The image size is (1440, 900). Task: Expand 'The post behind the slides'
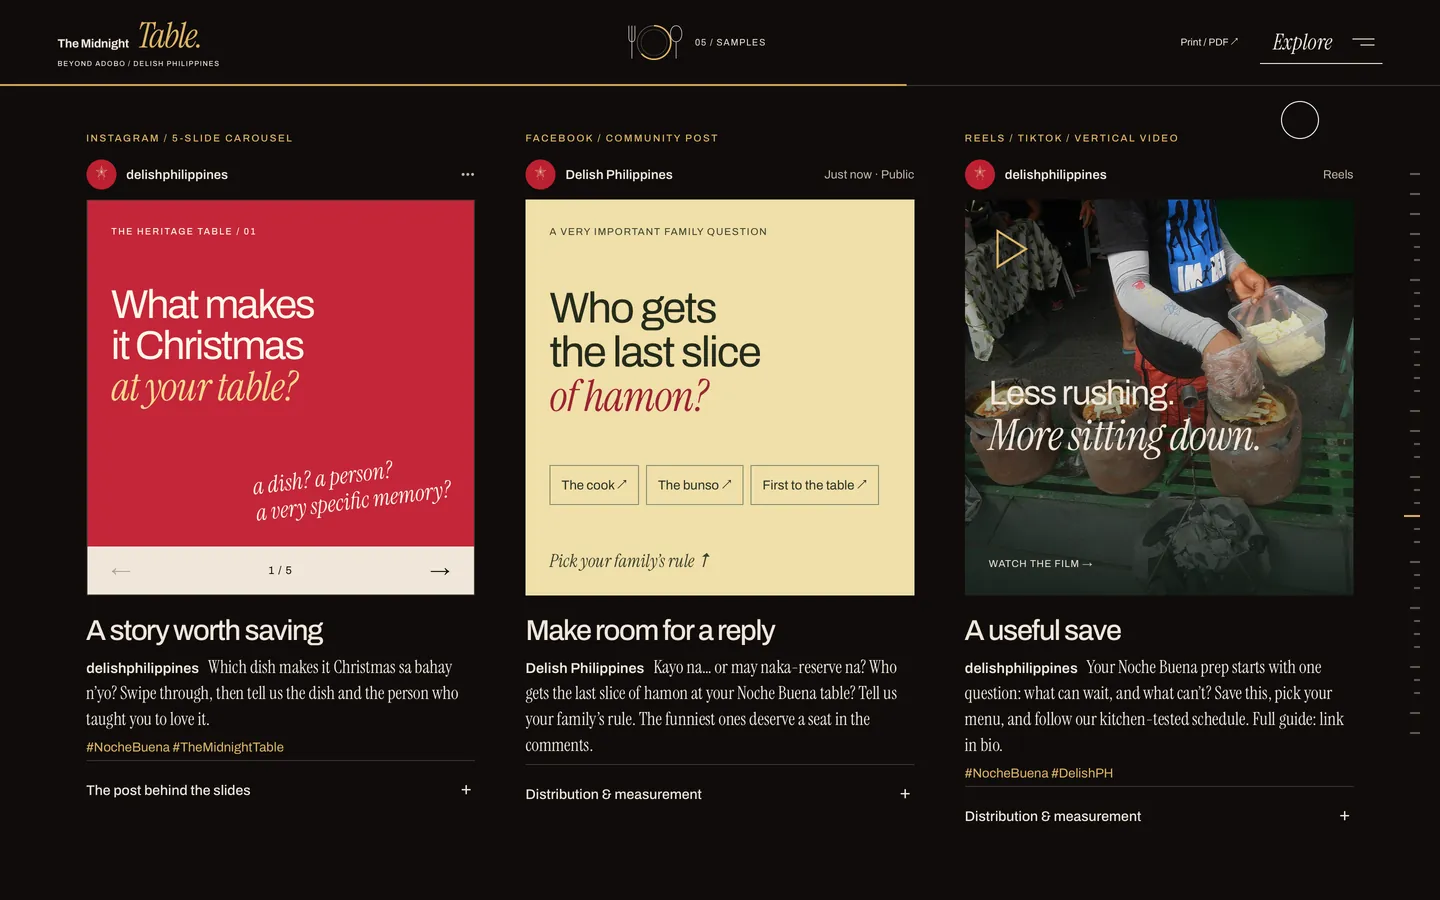pos(280,790)
